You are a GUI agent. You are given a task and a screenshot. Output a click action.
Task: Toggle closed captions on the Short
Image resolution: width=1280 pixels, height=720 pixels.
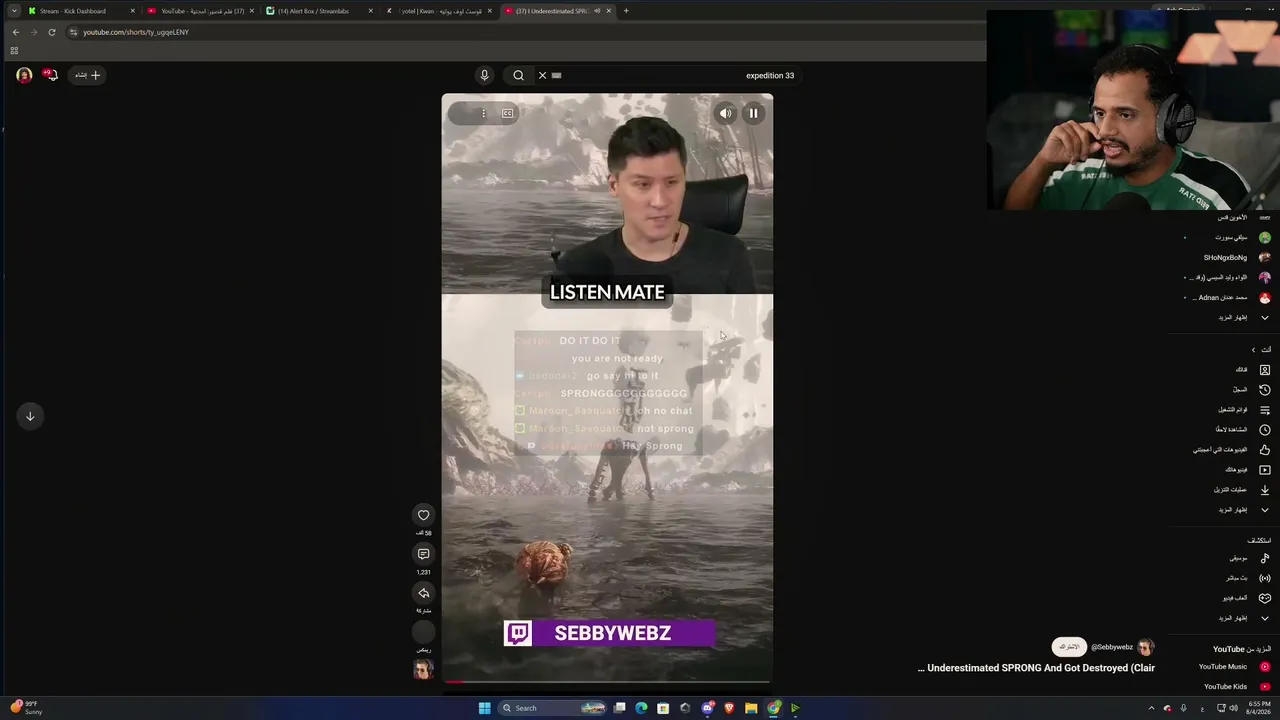click(508, 113)
